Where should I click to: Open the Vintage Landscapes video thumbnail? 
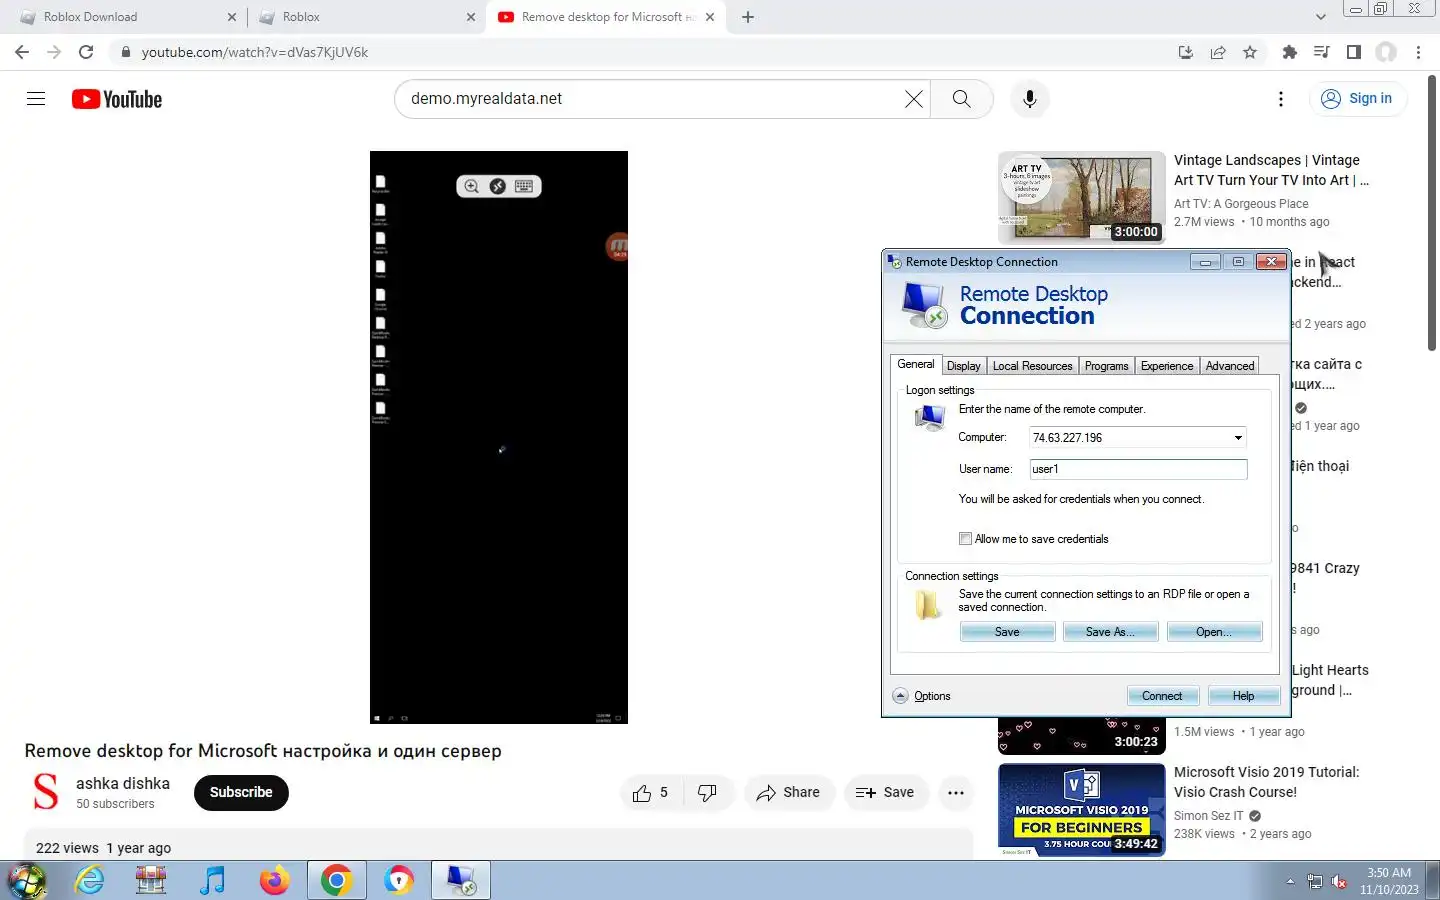pyautogui.click(x=1082, y=196)
